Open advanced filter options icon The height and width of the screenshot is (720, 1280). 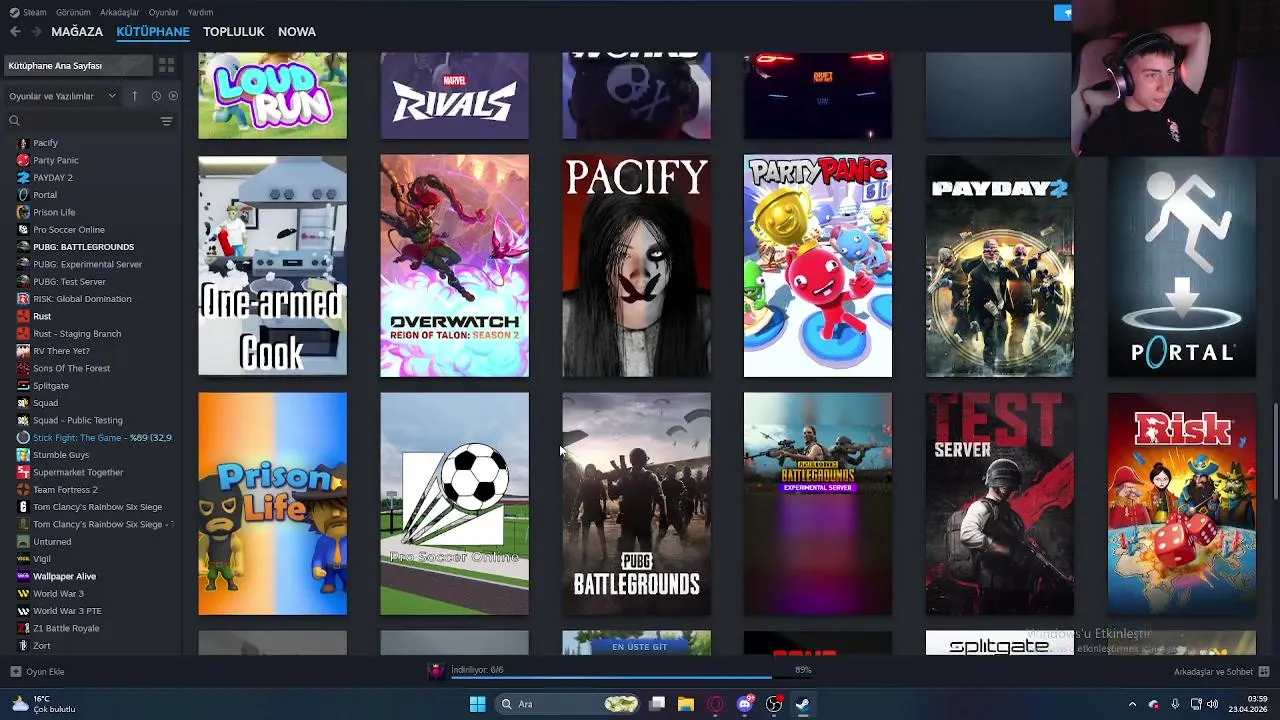click(166, 121)
